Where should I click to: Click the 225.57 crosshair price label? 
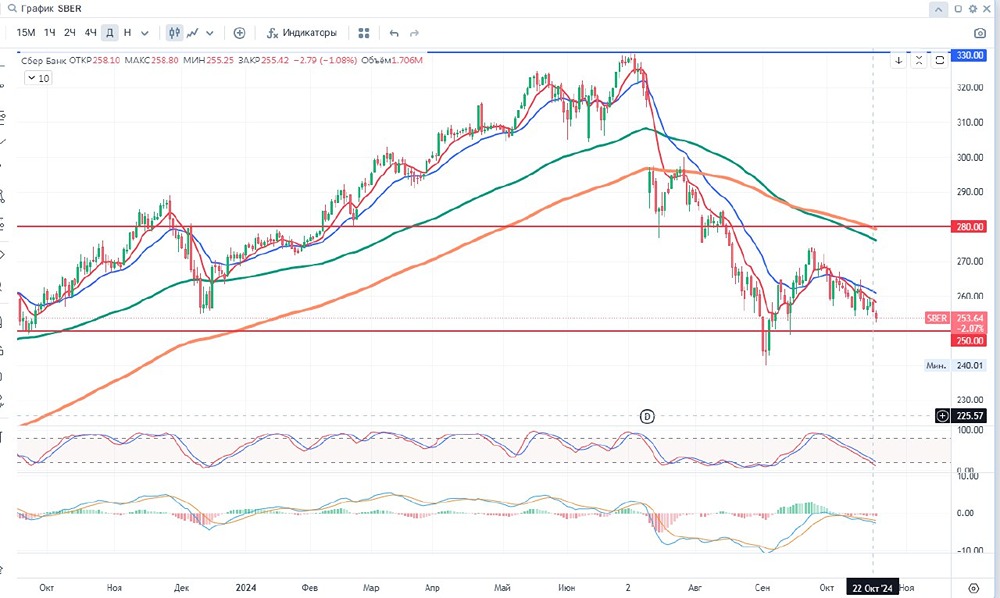(x=969, y=416)
